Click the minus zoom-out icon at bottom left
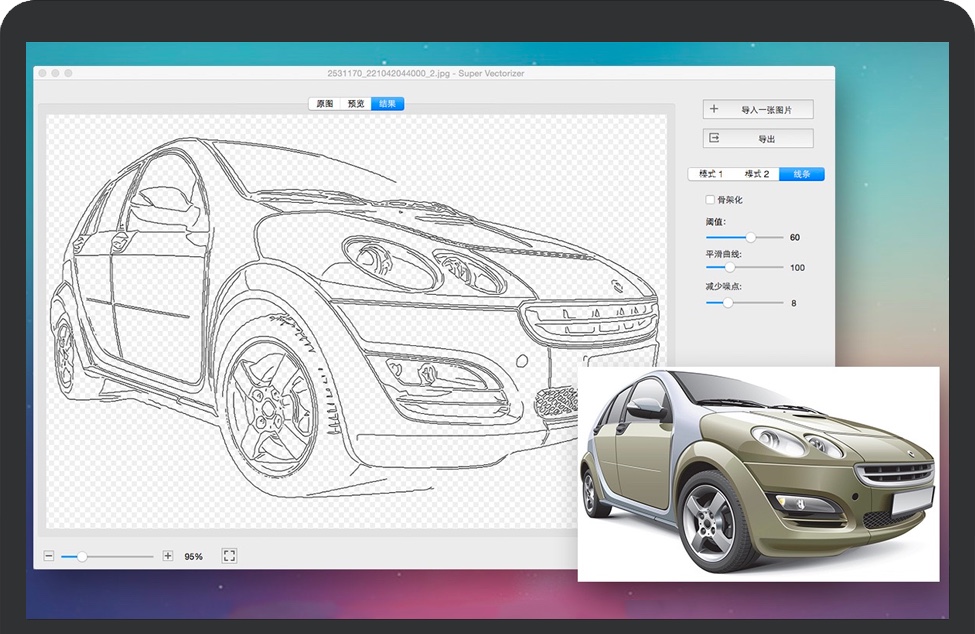Viewport: 975px width, 634px height. pyautogui.click(x=48, y=555)
